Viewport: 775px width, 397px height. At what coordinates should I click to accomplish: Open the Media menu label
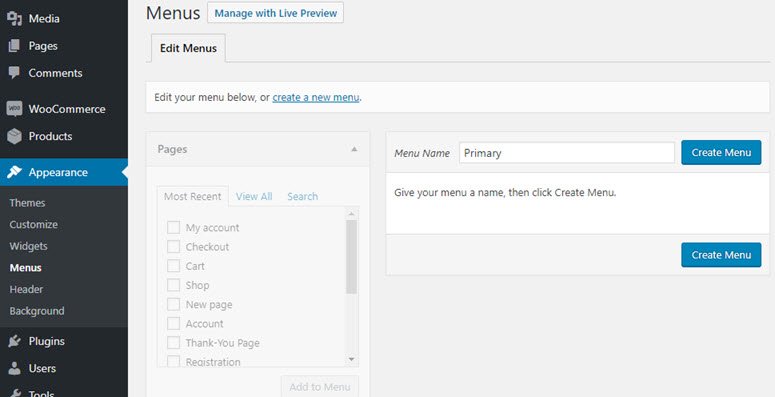click(44, 19)
